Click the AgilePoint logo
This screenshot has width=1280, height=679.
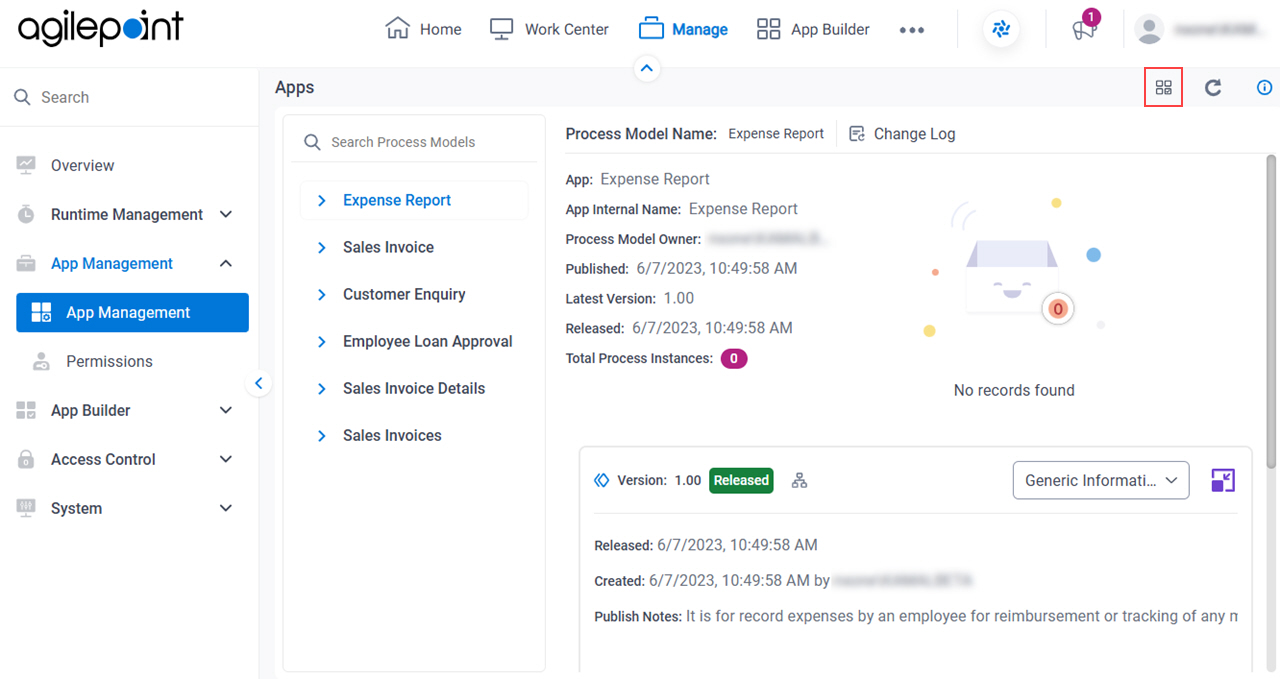click(x=100, y=28)
